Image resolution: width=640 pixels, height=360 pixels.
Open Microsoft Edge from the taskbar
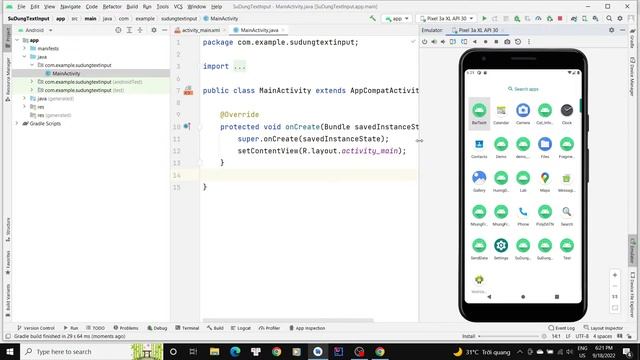pyautogui.click(x=235, y=351)
